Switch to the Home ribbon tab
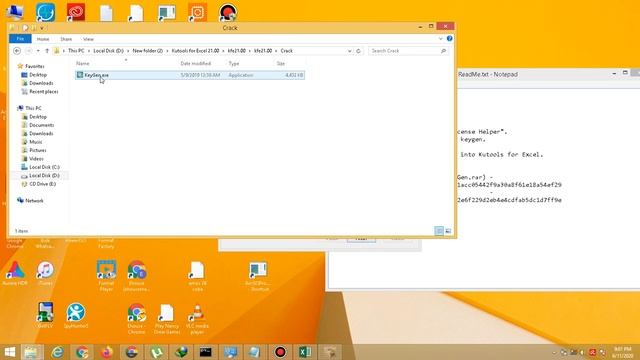 [43, 39]
